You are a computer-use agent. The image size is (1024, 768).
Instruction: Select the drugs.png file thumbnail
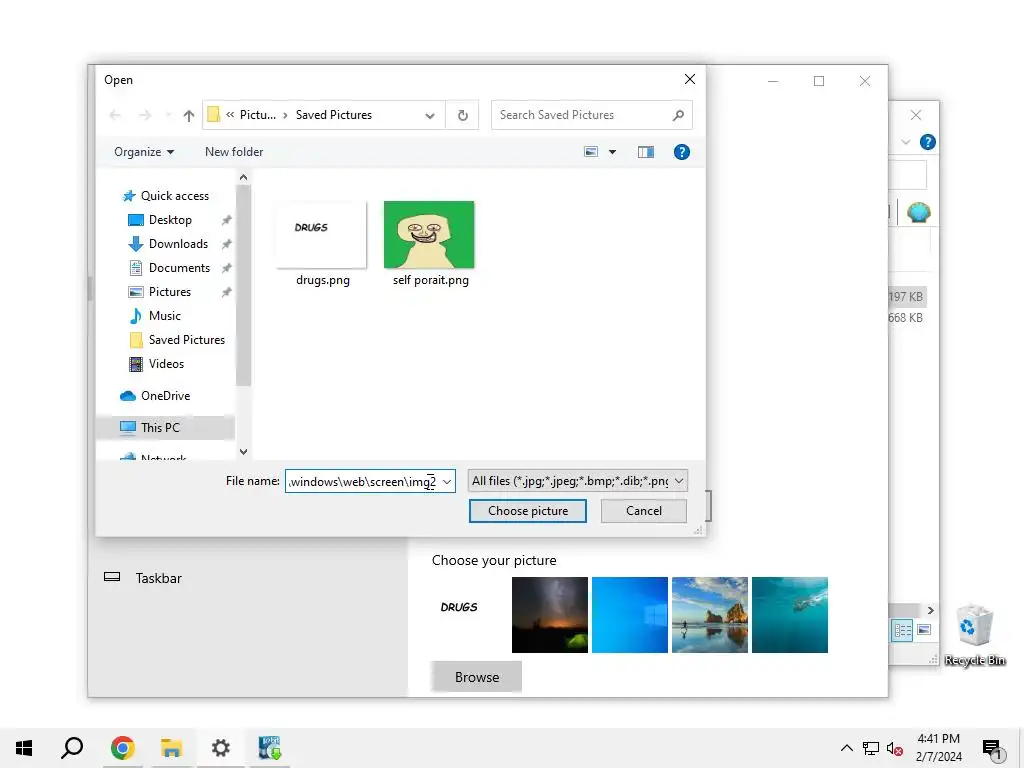click(322, 244)
